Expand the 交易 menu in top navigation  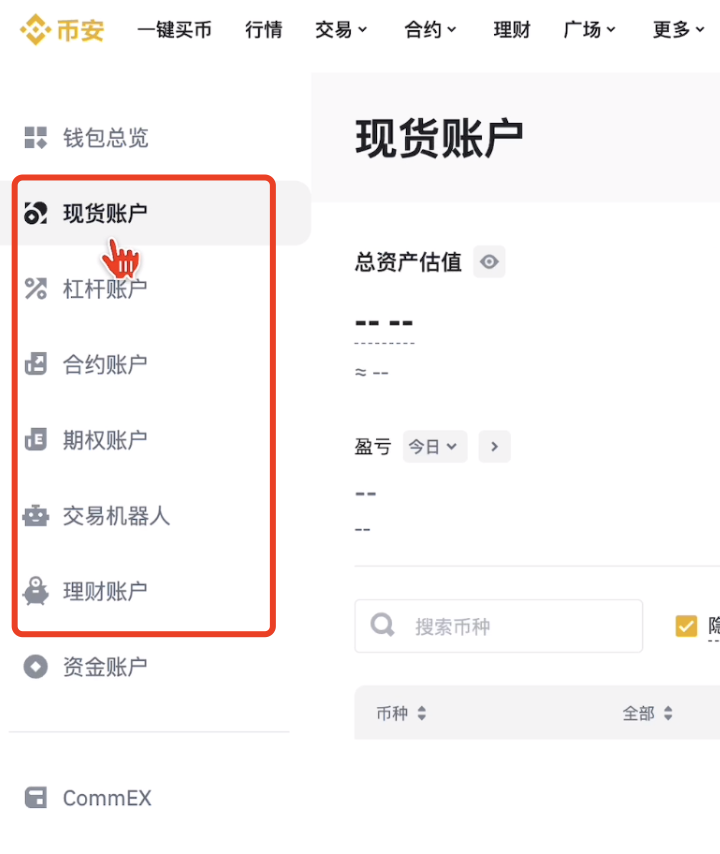(x=341, y=29)
